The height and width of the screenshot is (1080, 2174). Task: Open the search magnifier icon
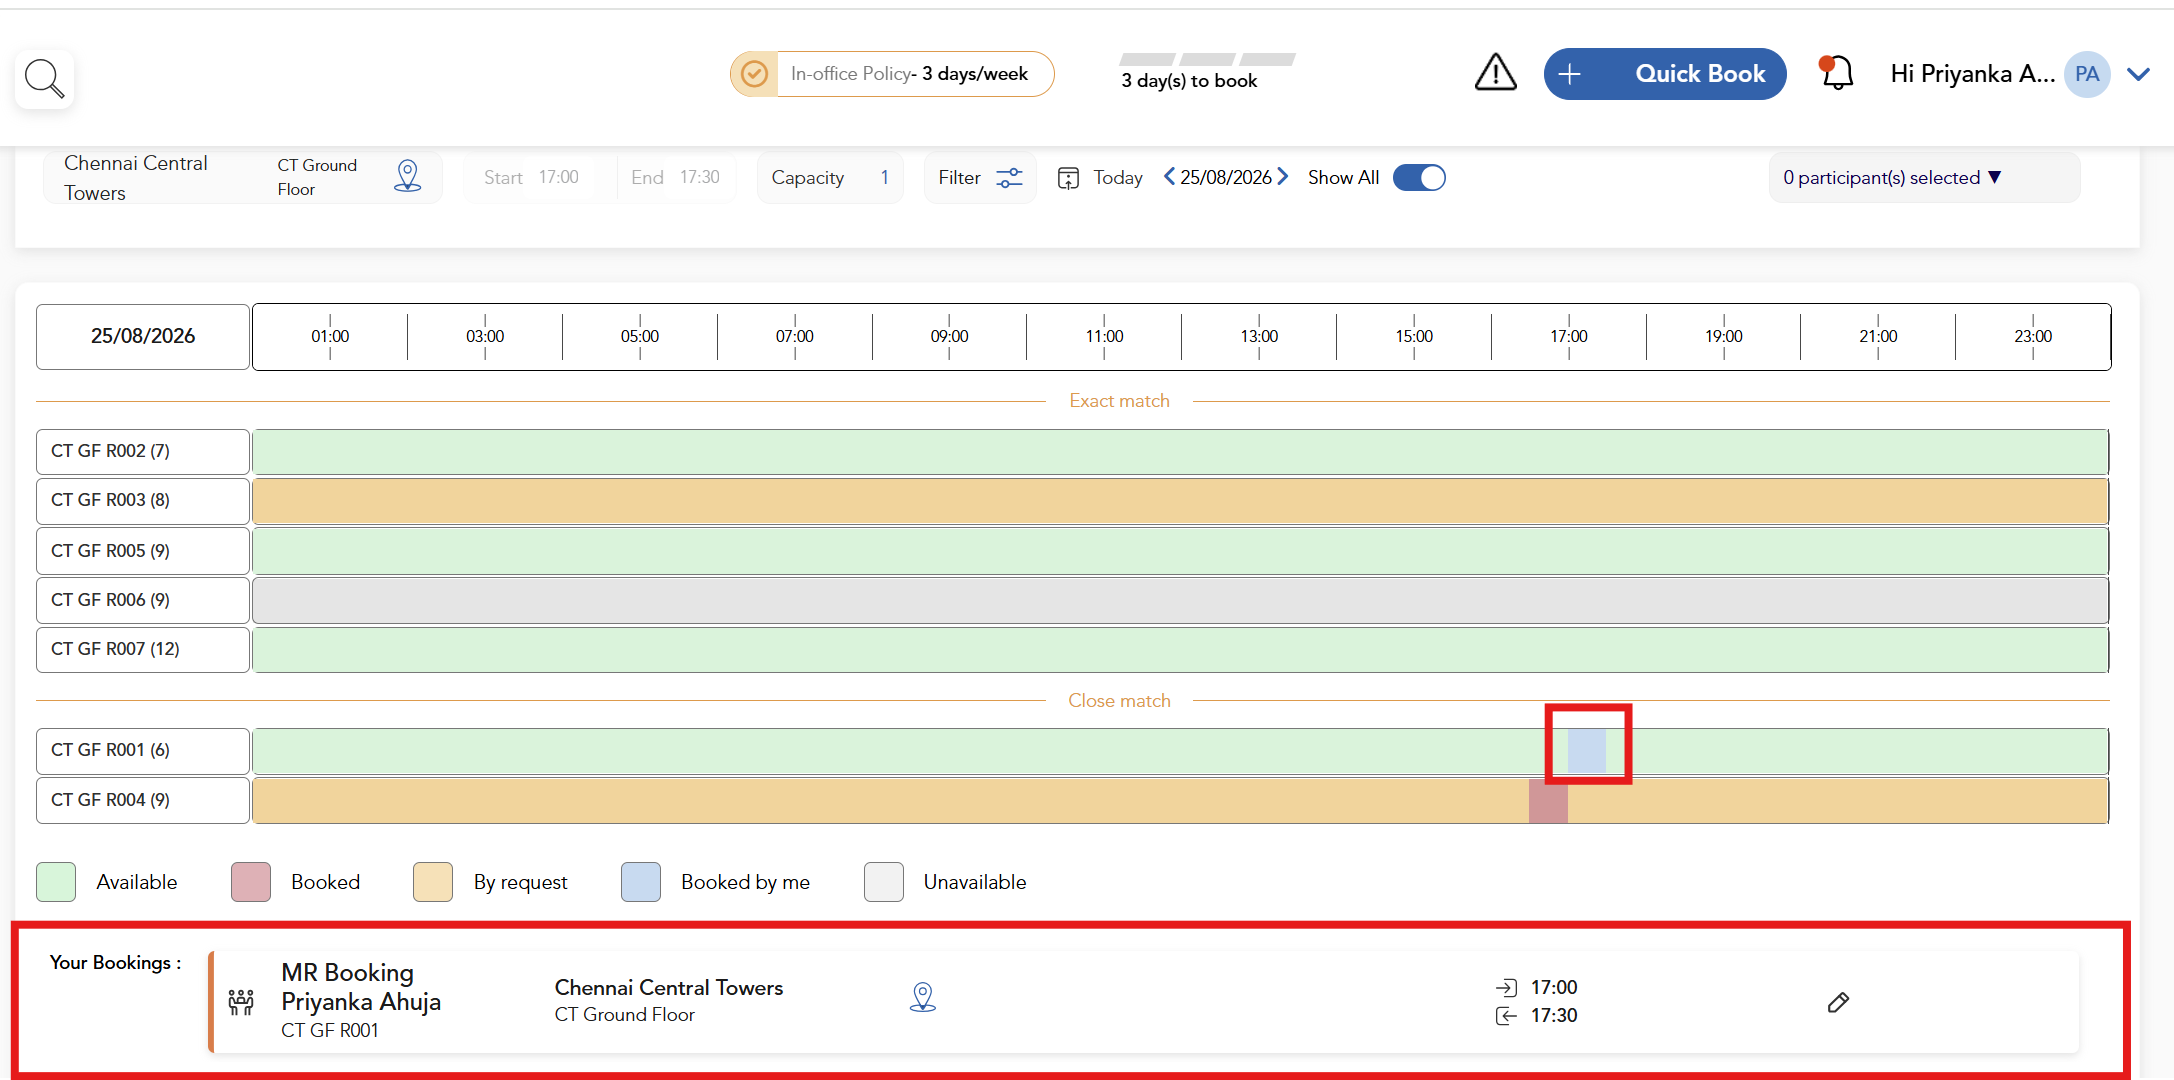tap(44, 78)
